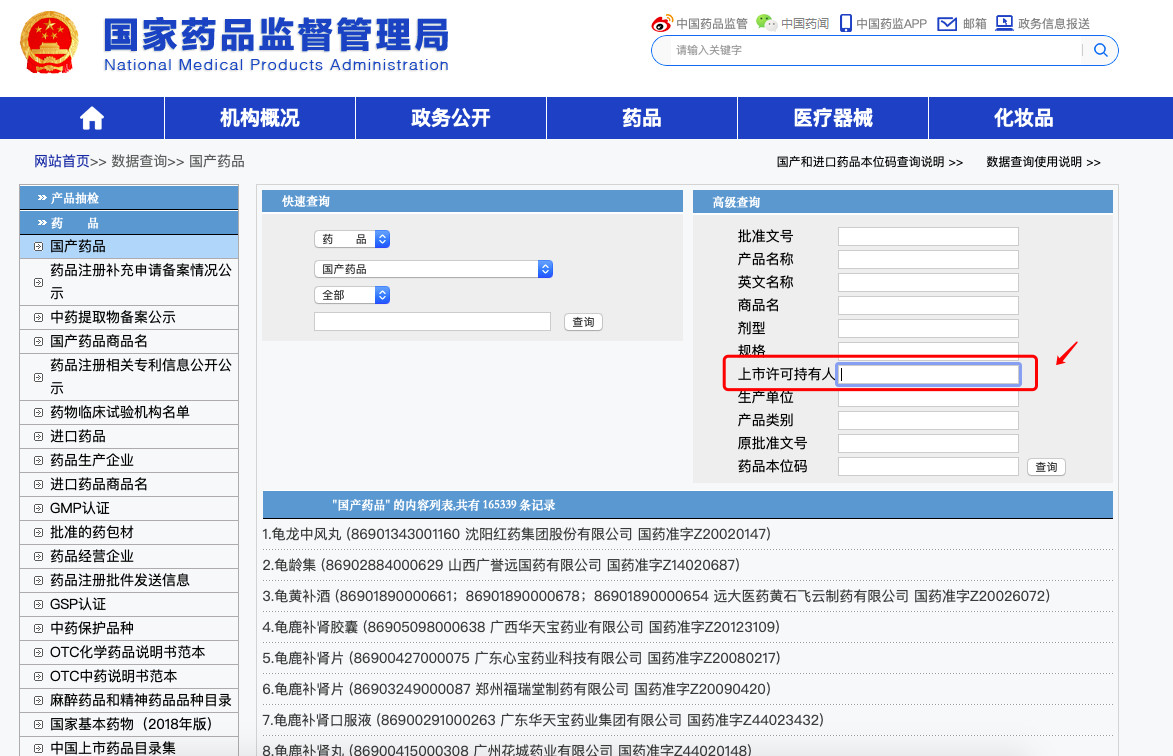Viewport: 1173px width, 756px height.
Task: Open the Weibo 中国药品监管 icon
Action: click(x=662, y=23)
